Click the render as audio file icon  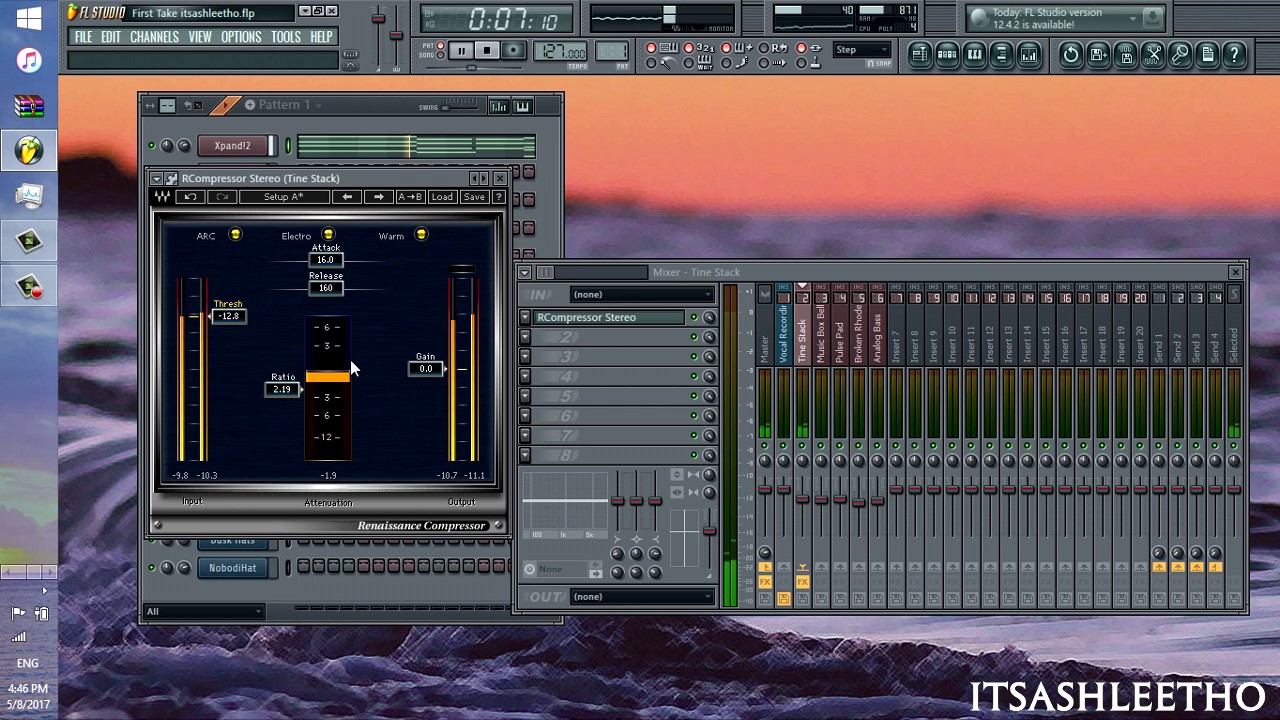click(1126, 55)
